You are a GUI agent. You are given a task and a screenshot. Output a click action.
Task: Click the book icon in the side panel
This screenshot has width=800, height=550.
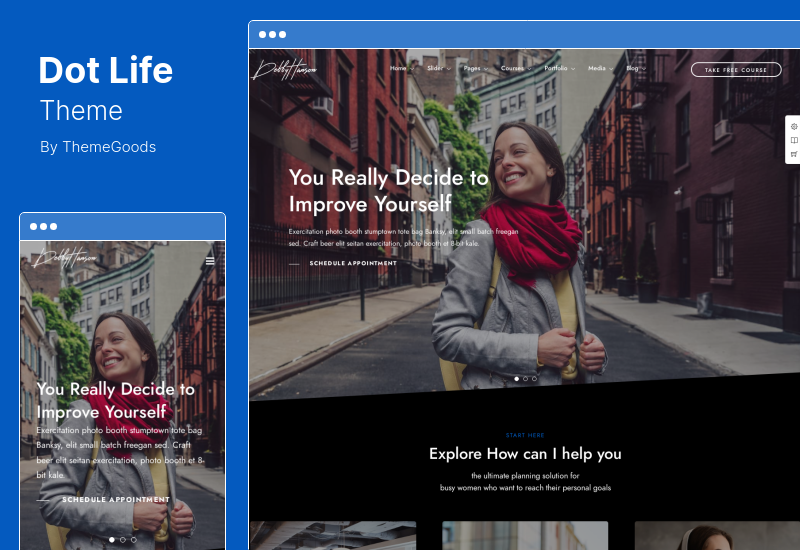pyautogui.click(x=794, y=141)
